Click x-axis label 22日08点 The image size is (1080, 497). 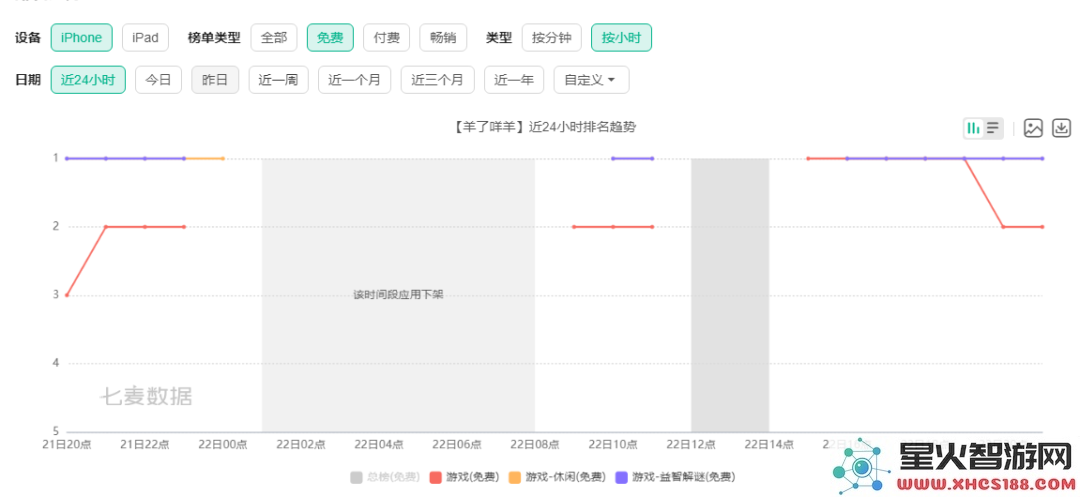click(534, 445)
